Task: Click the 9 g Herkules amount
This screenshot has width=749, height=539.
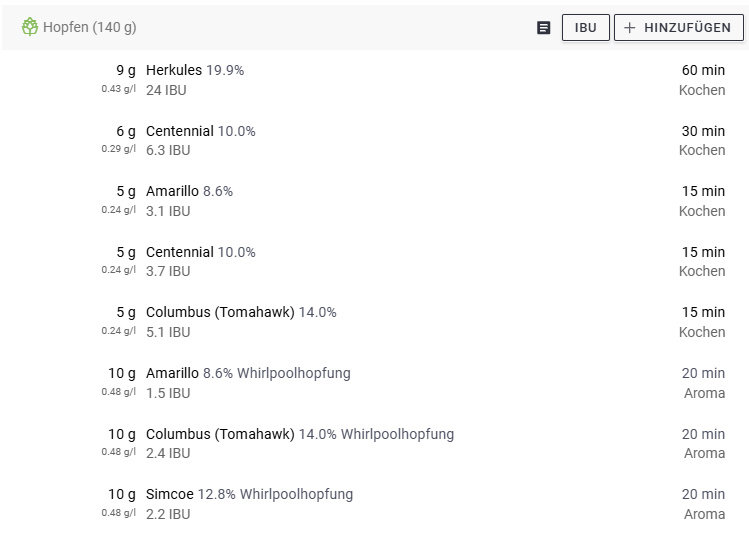Action: (x=125, y=71)
